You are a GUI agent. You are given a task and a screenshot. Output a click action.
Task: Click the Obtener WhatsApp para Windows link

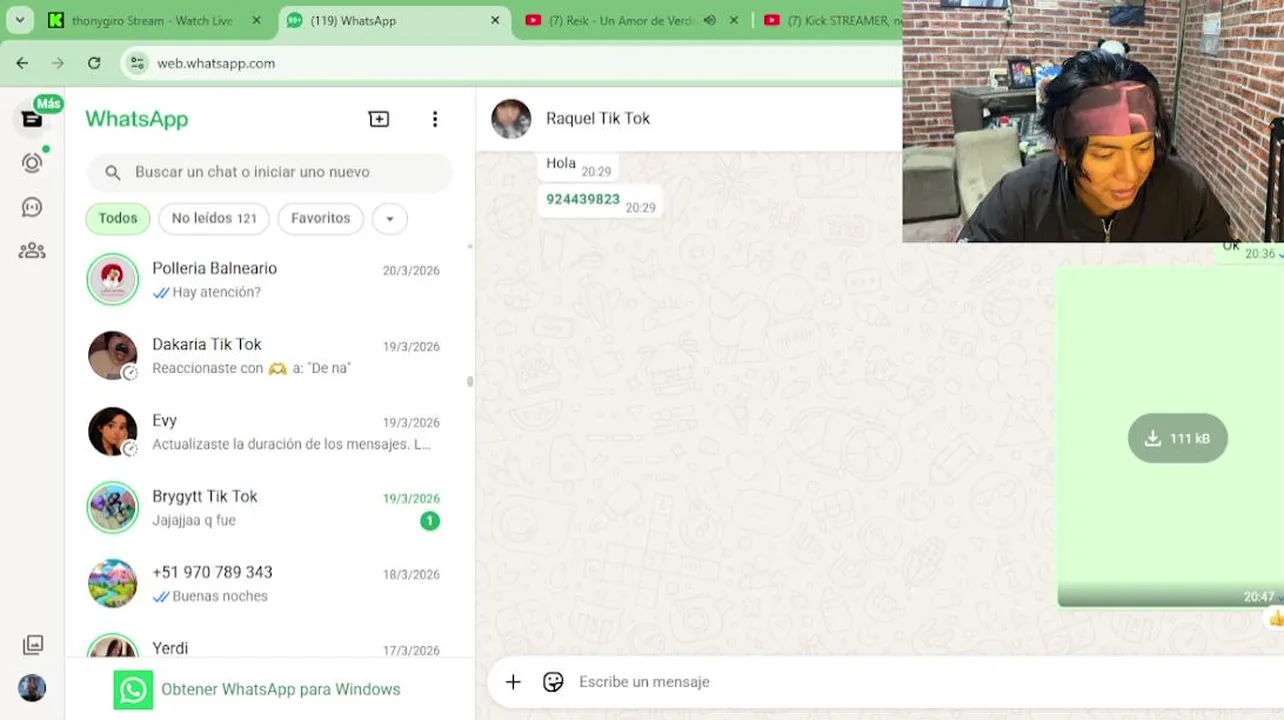[x=281, y=690]
